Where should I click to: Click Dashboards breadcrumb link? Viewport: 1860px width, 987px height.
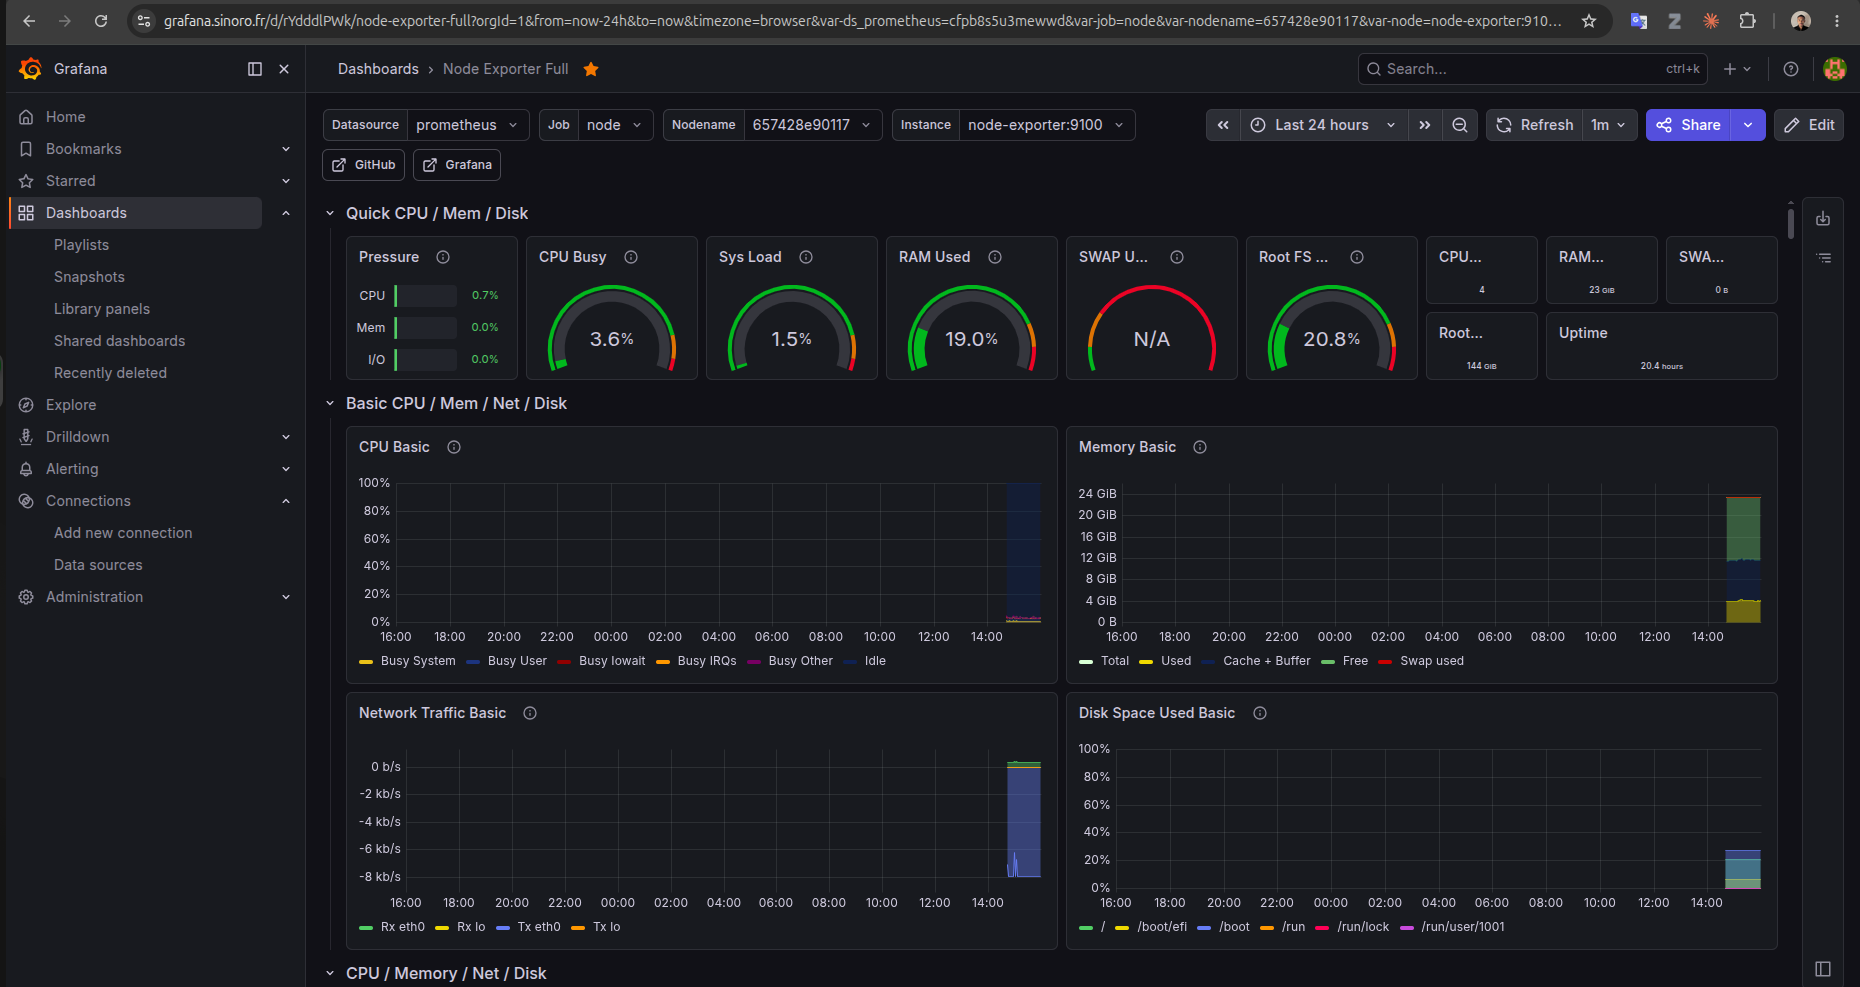pos(378,69)
